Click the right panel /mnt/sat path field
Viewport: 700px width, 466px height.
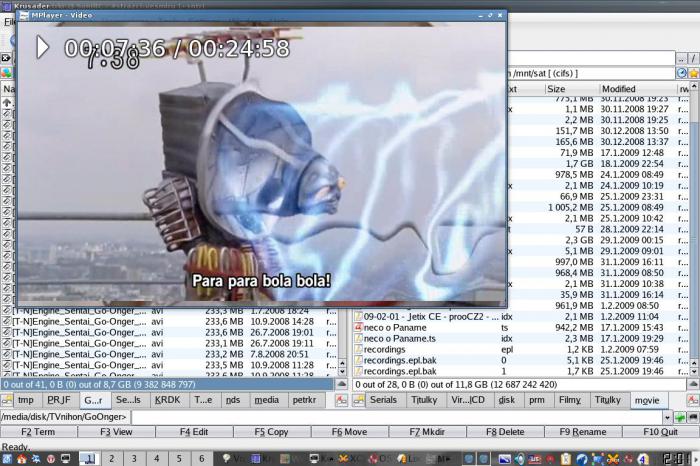pos(592,73)
